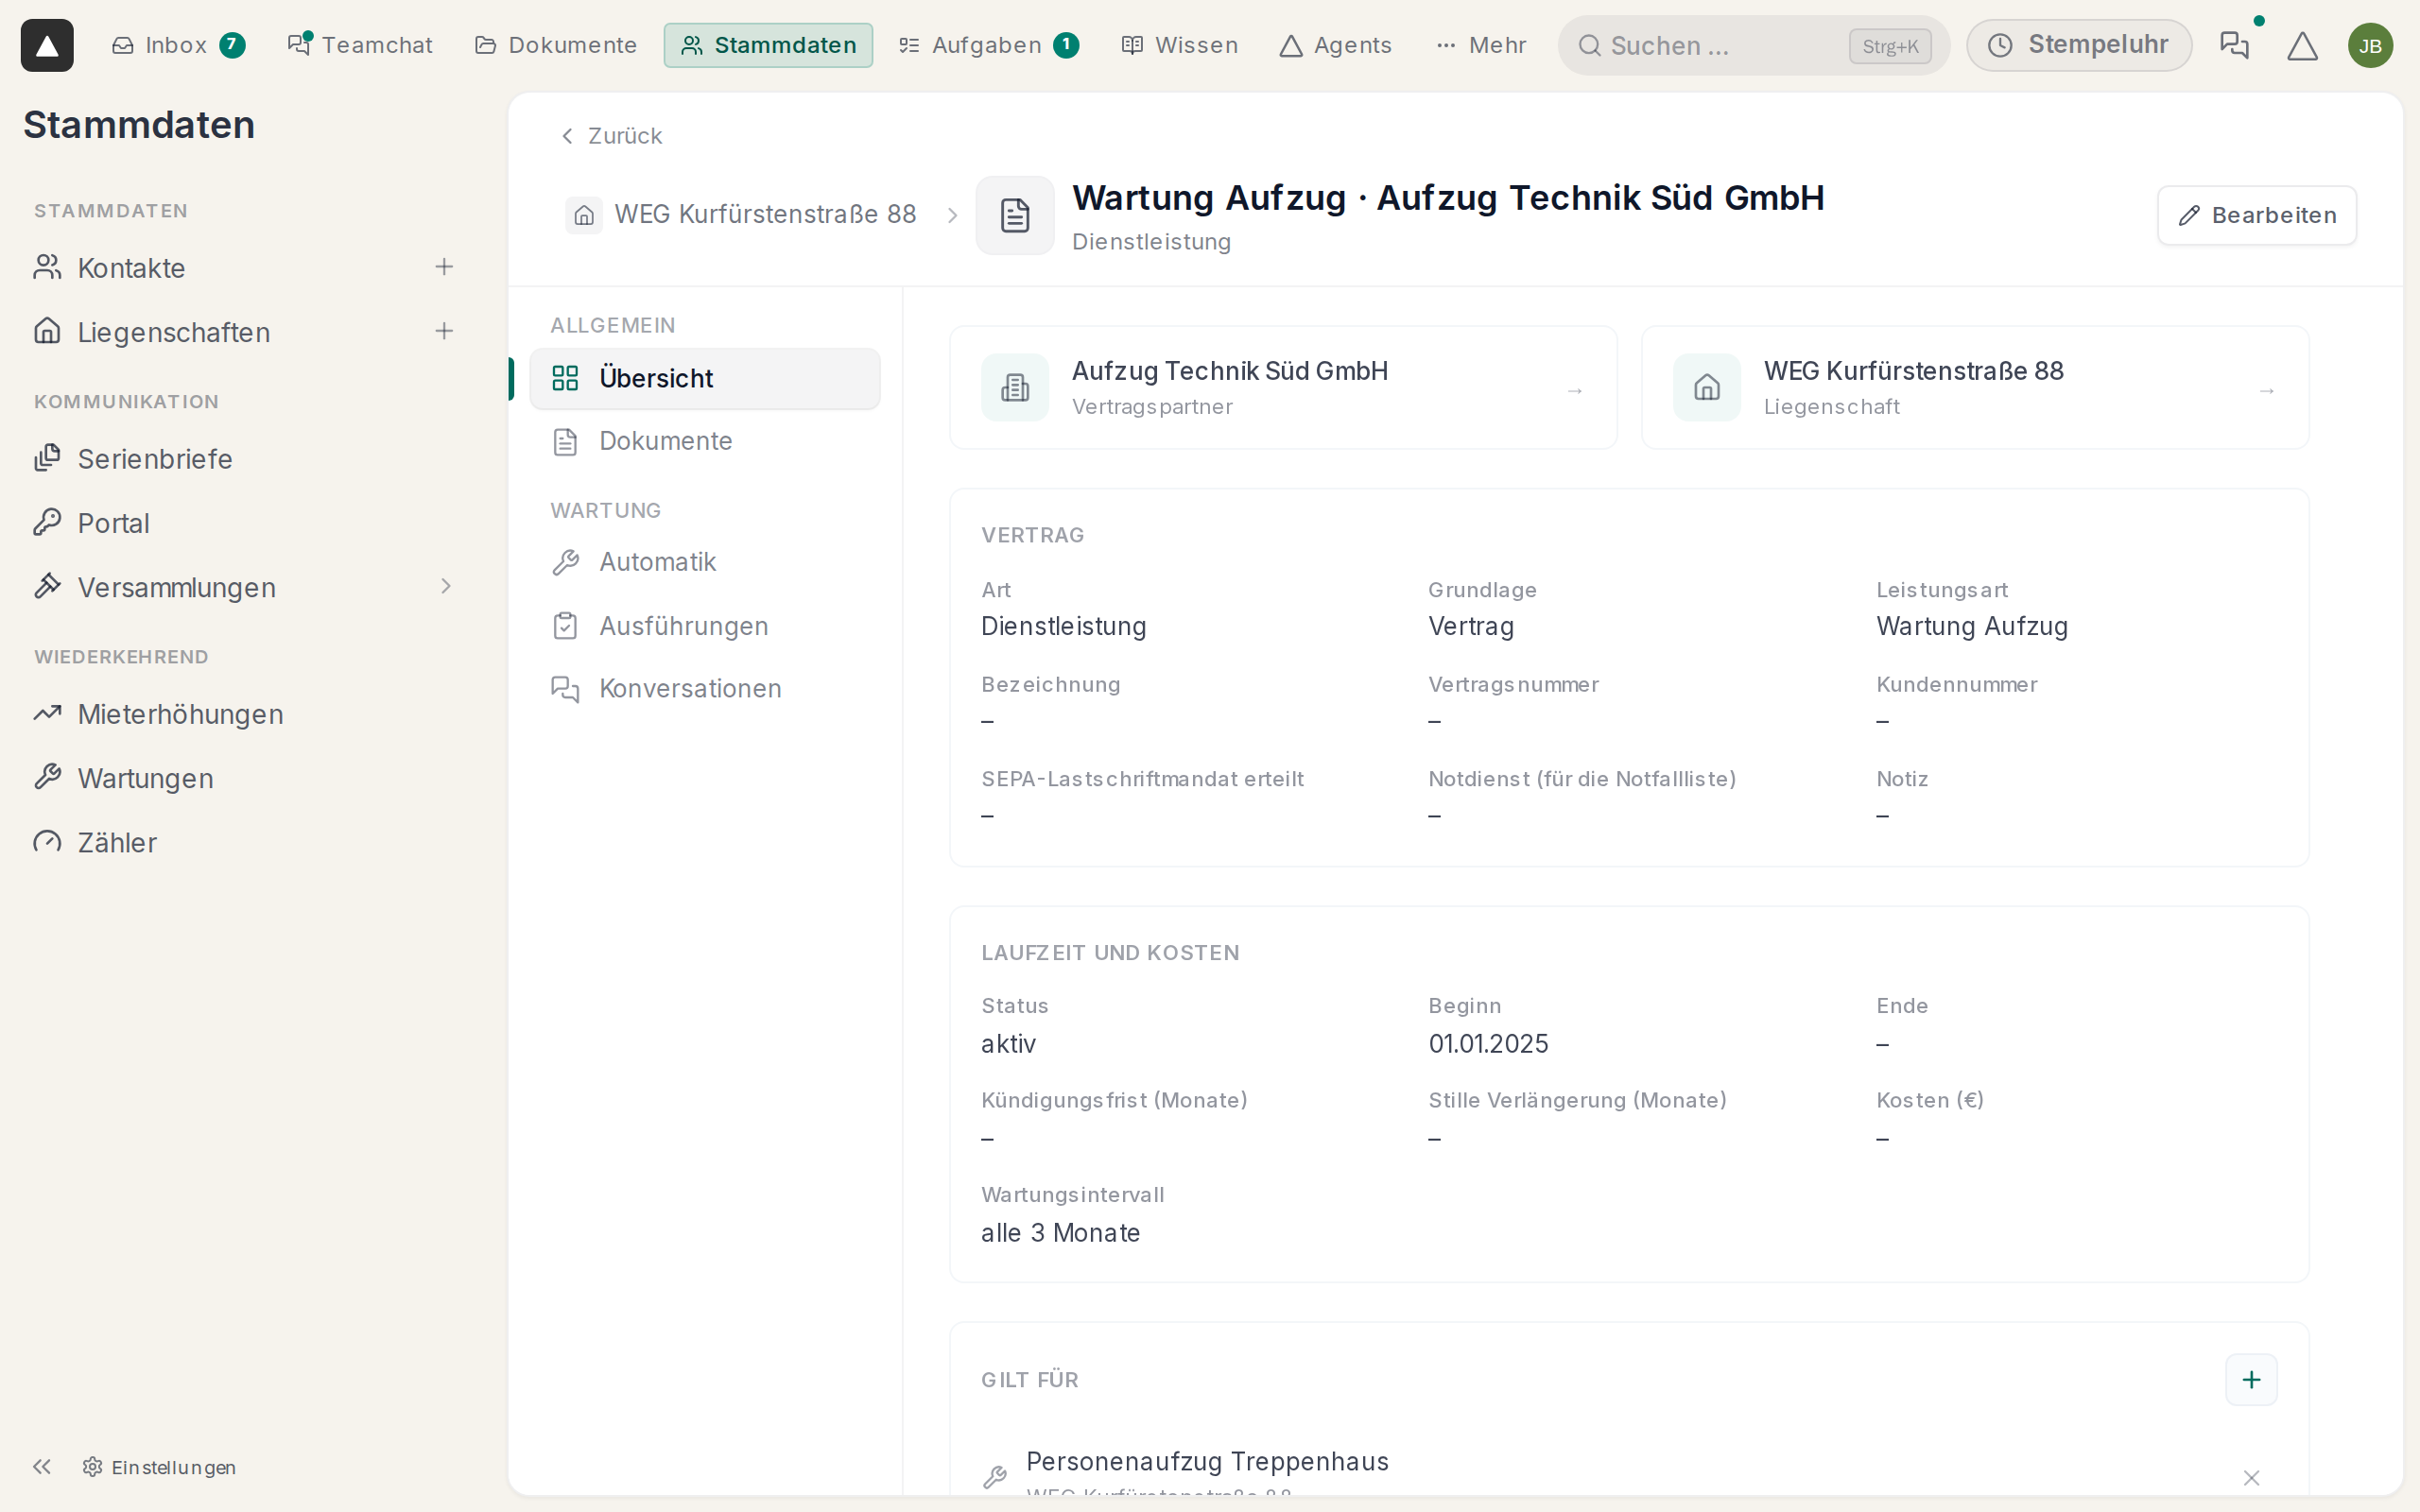
Task: Click the Bearbeiten edit button
Action: (2256, 215)
